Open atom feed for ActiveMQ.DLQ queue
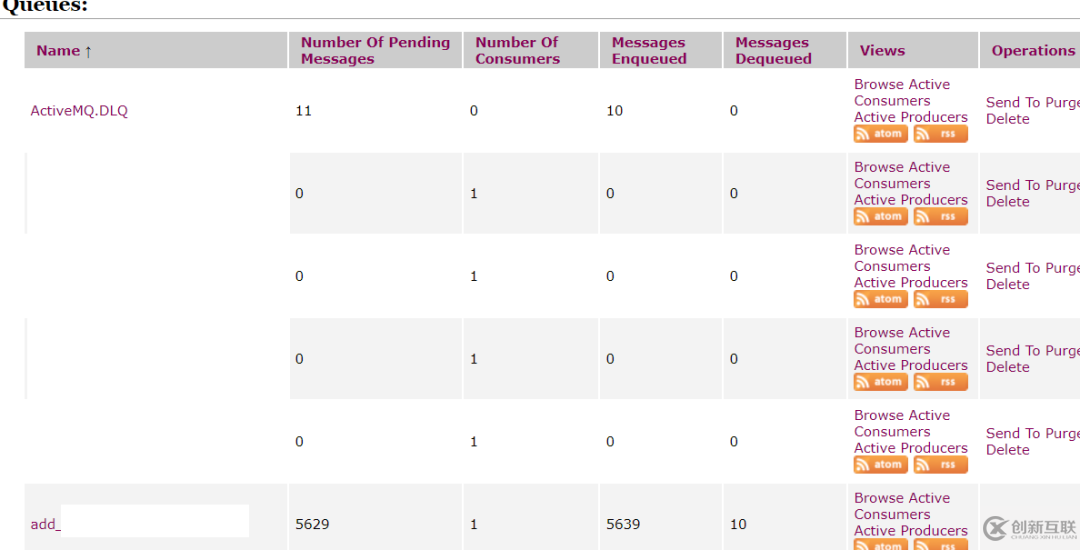The width and height of the screenshot is (1080, 550). pyautogui.click(x=880, y=134)
